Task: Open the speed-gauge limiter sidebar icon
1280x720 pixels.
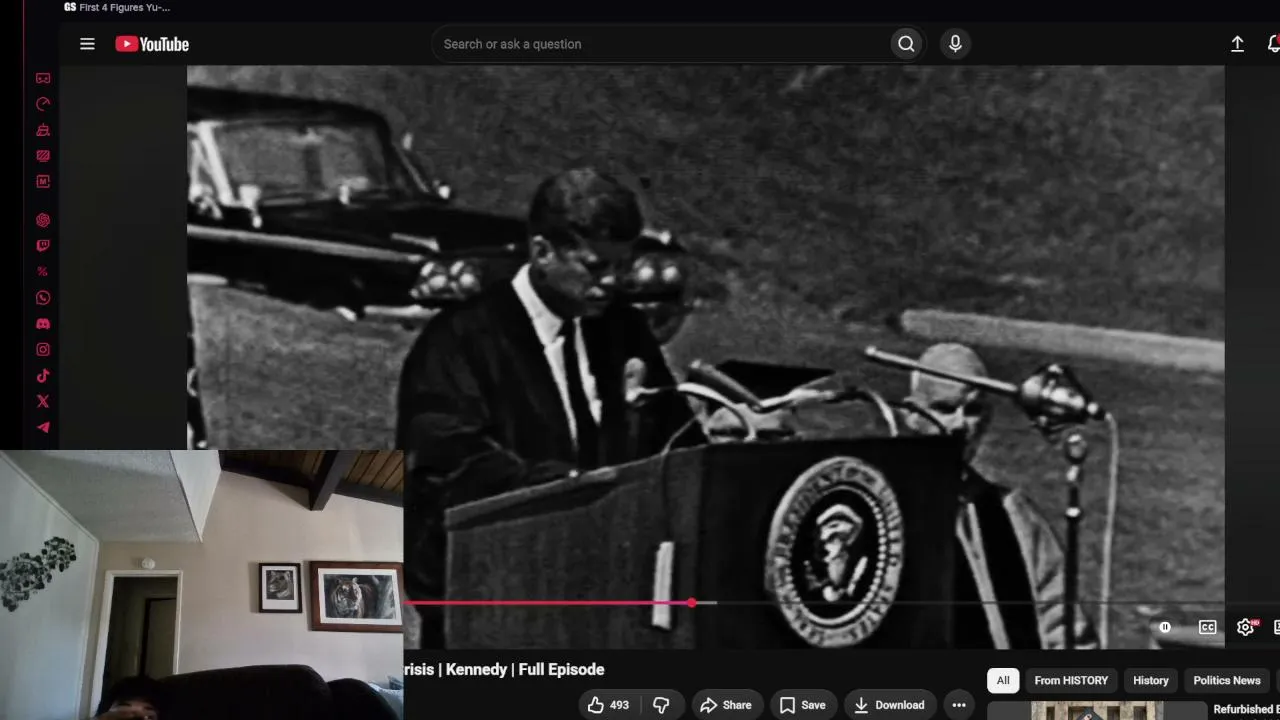Action: point(43,104)
